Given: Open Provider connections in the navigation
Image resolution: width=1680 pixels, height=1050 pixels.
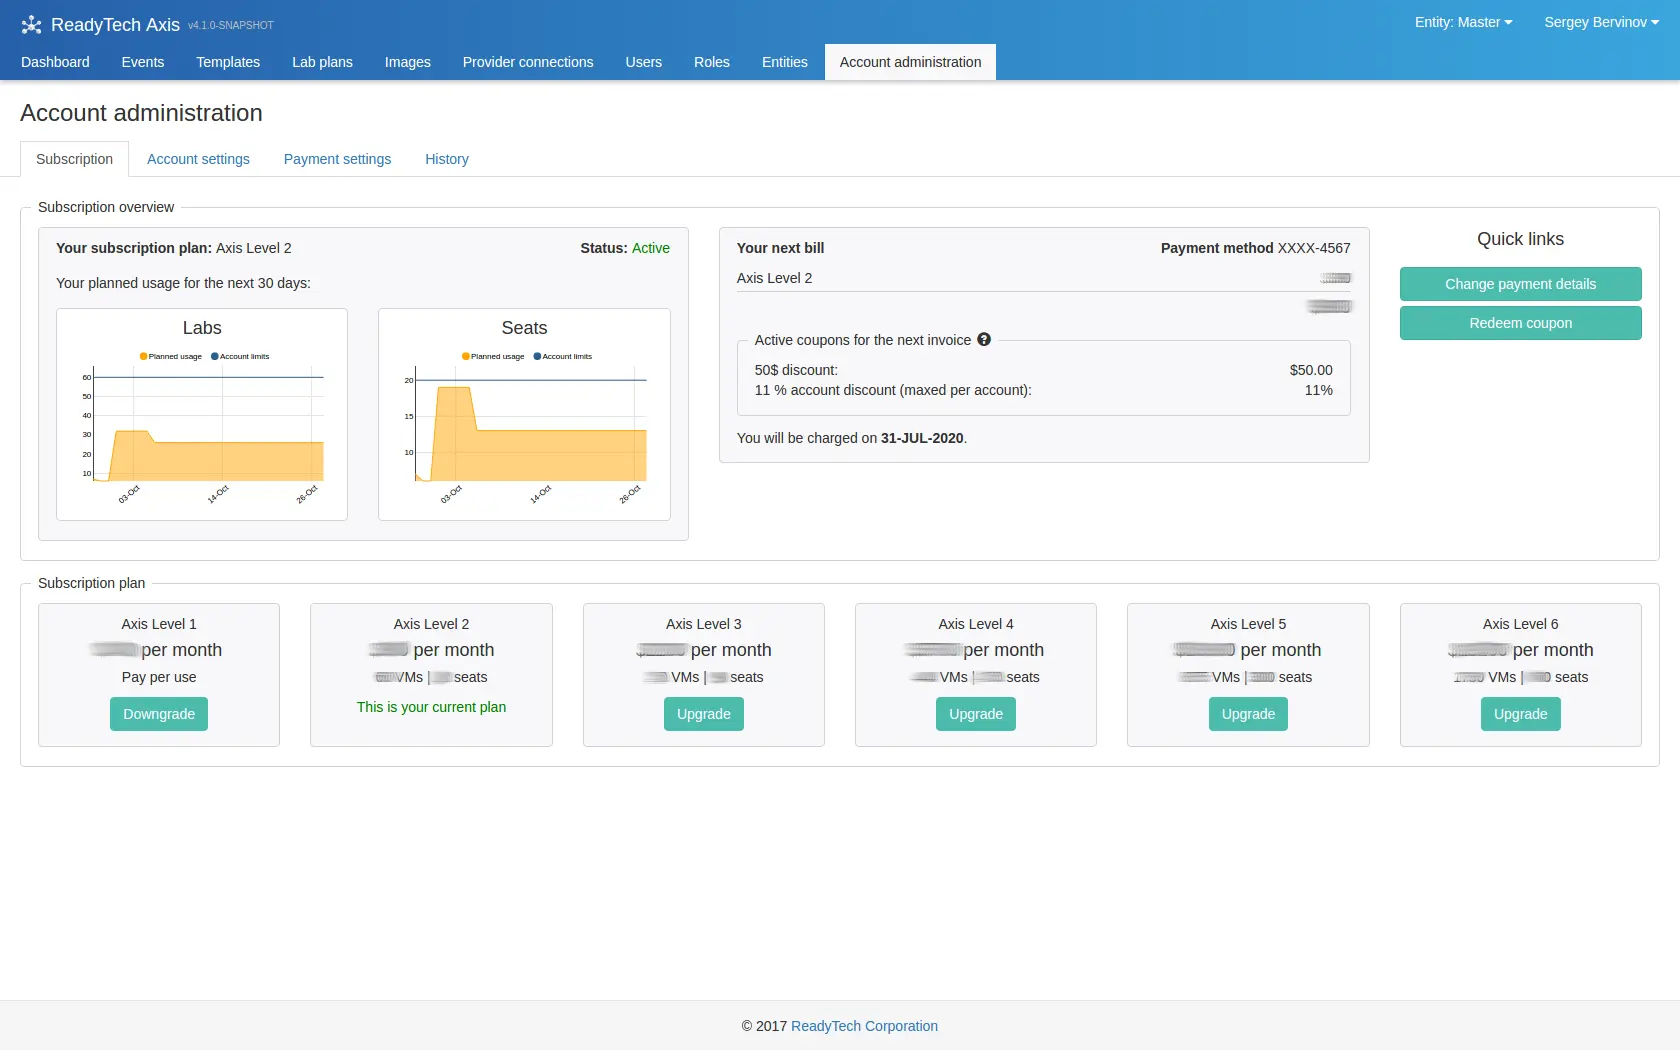Looking at the screenshot, I should (x=527, y=62).
